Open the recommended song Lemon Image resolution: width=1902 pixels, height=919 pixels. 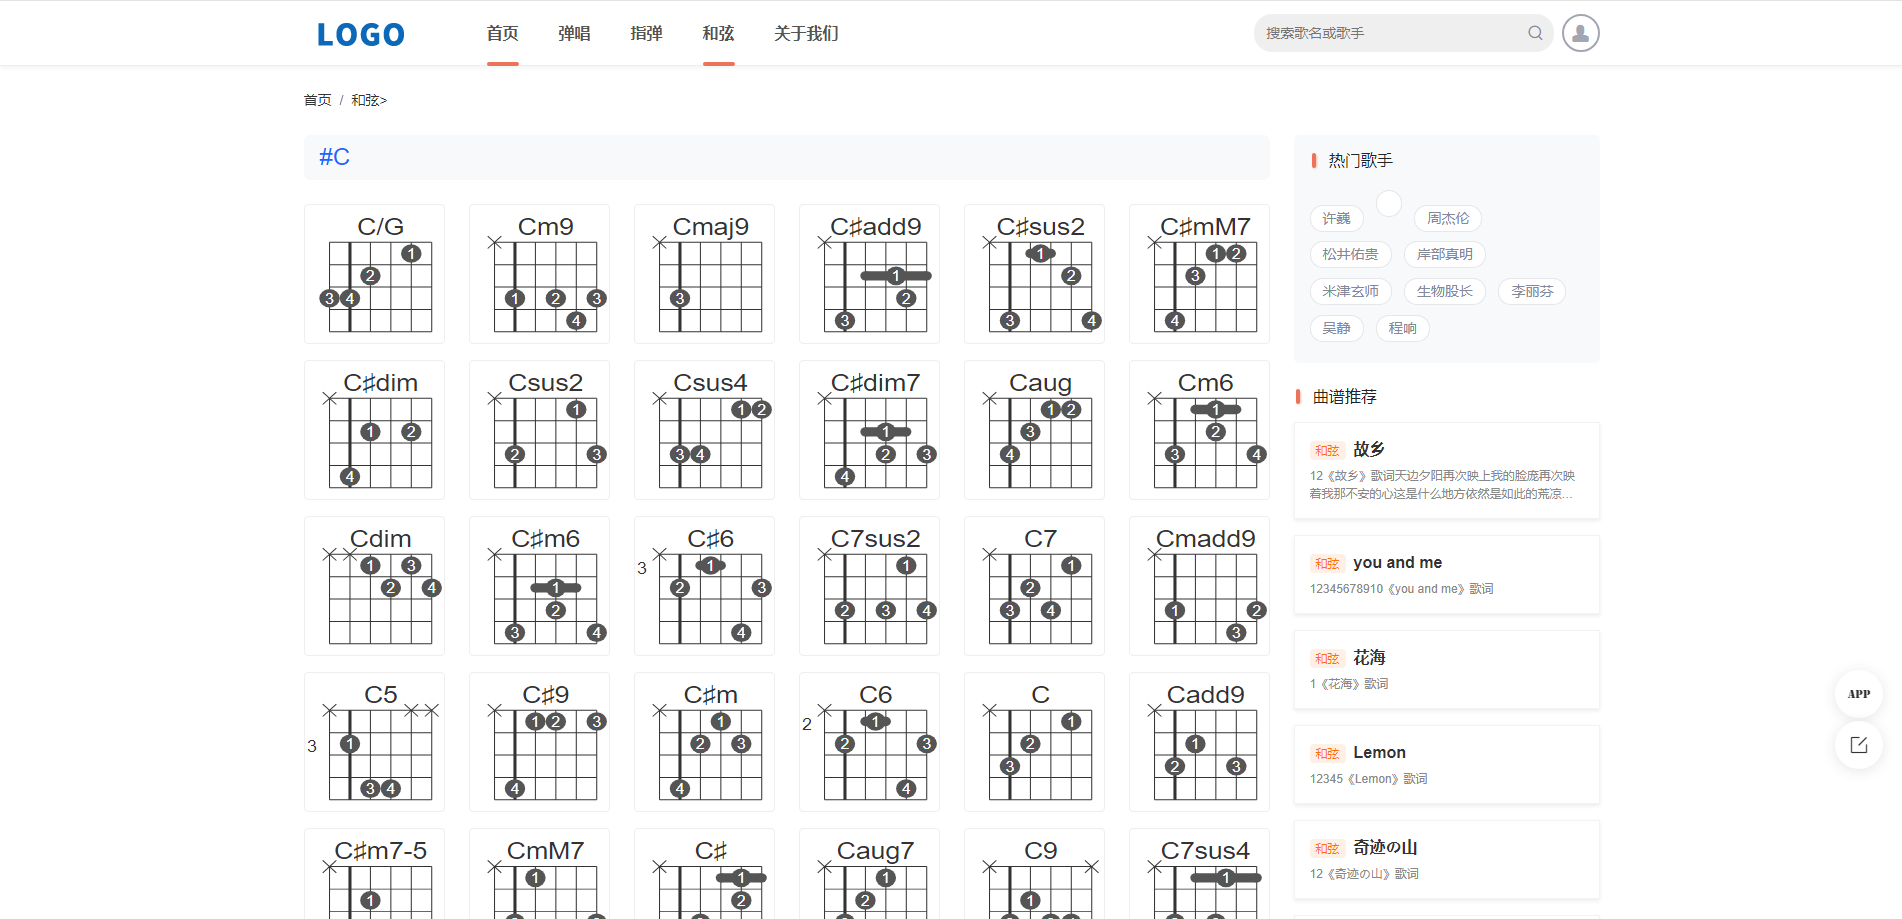pyautogui.click(x=1379, y=752)
